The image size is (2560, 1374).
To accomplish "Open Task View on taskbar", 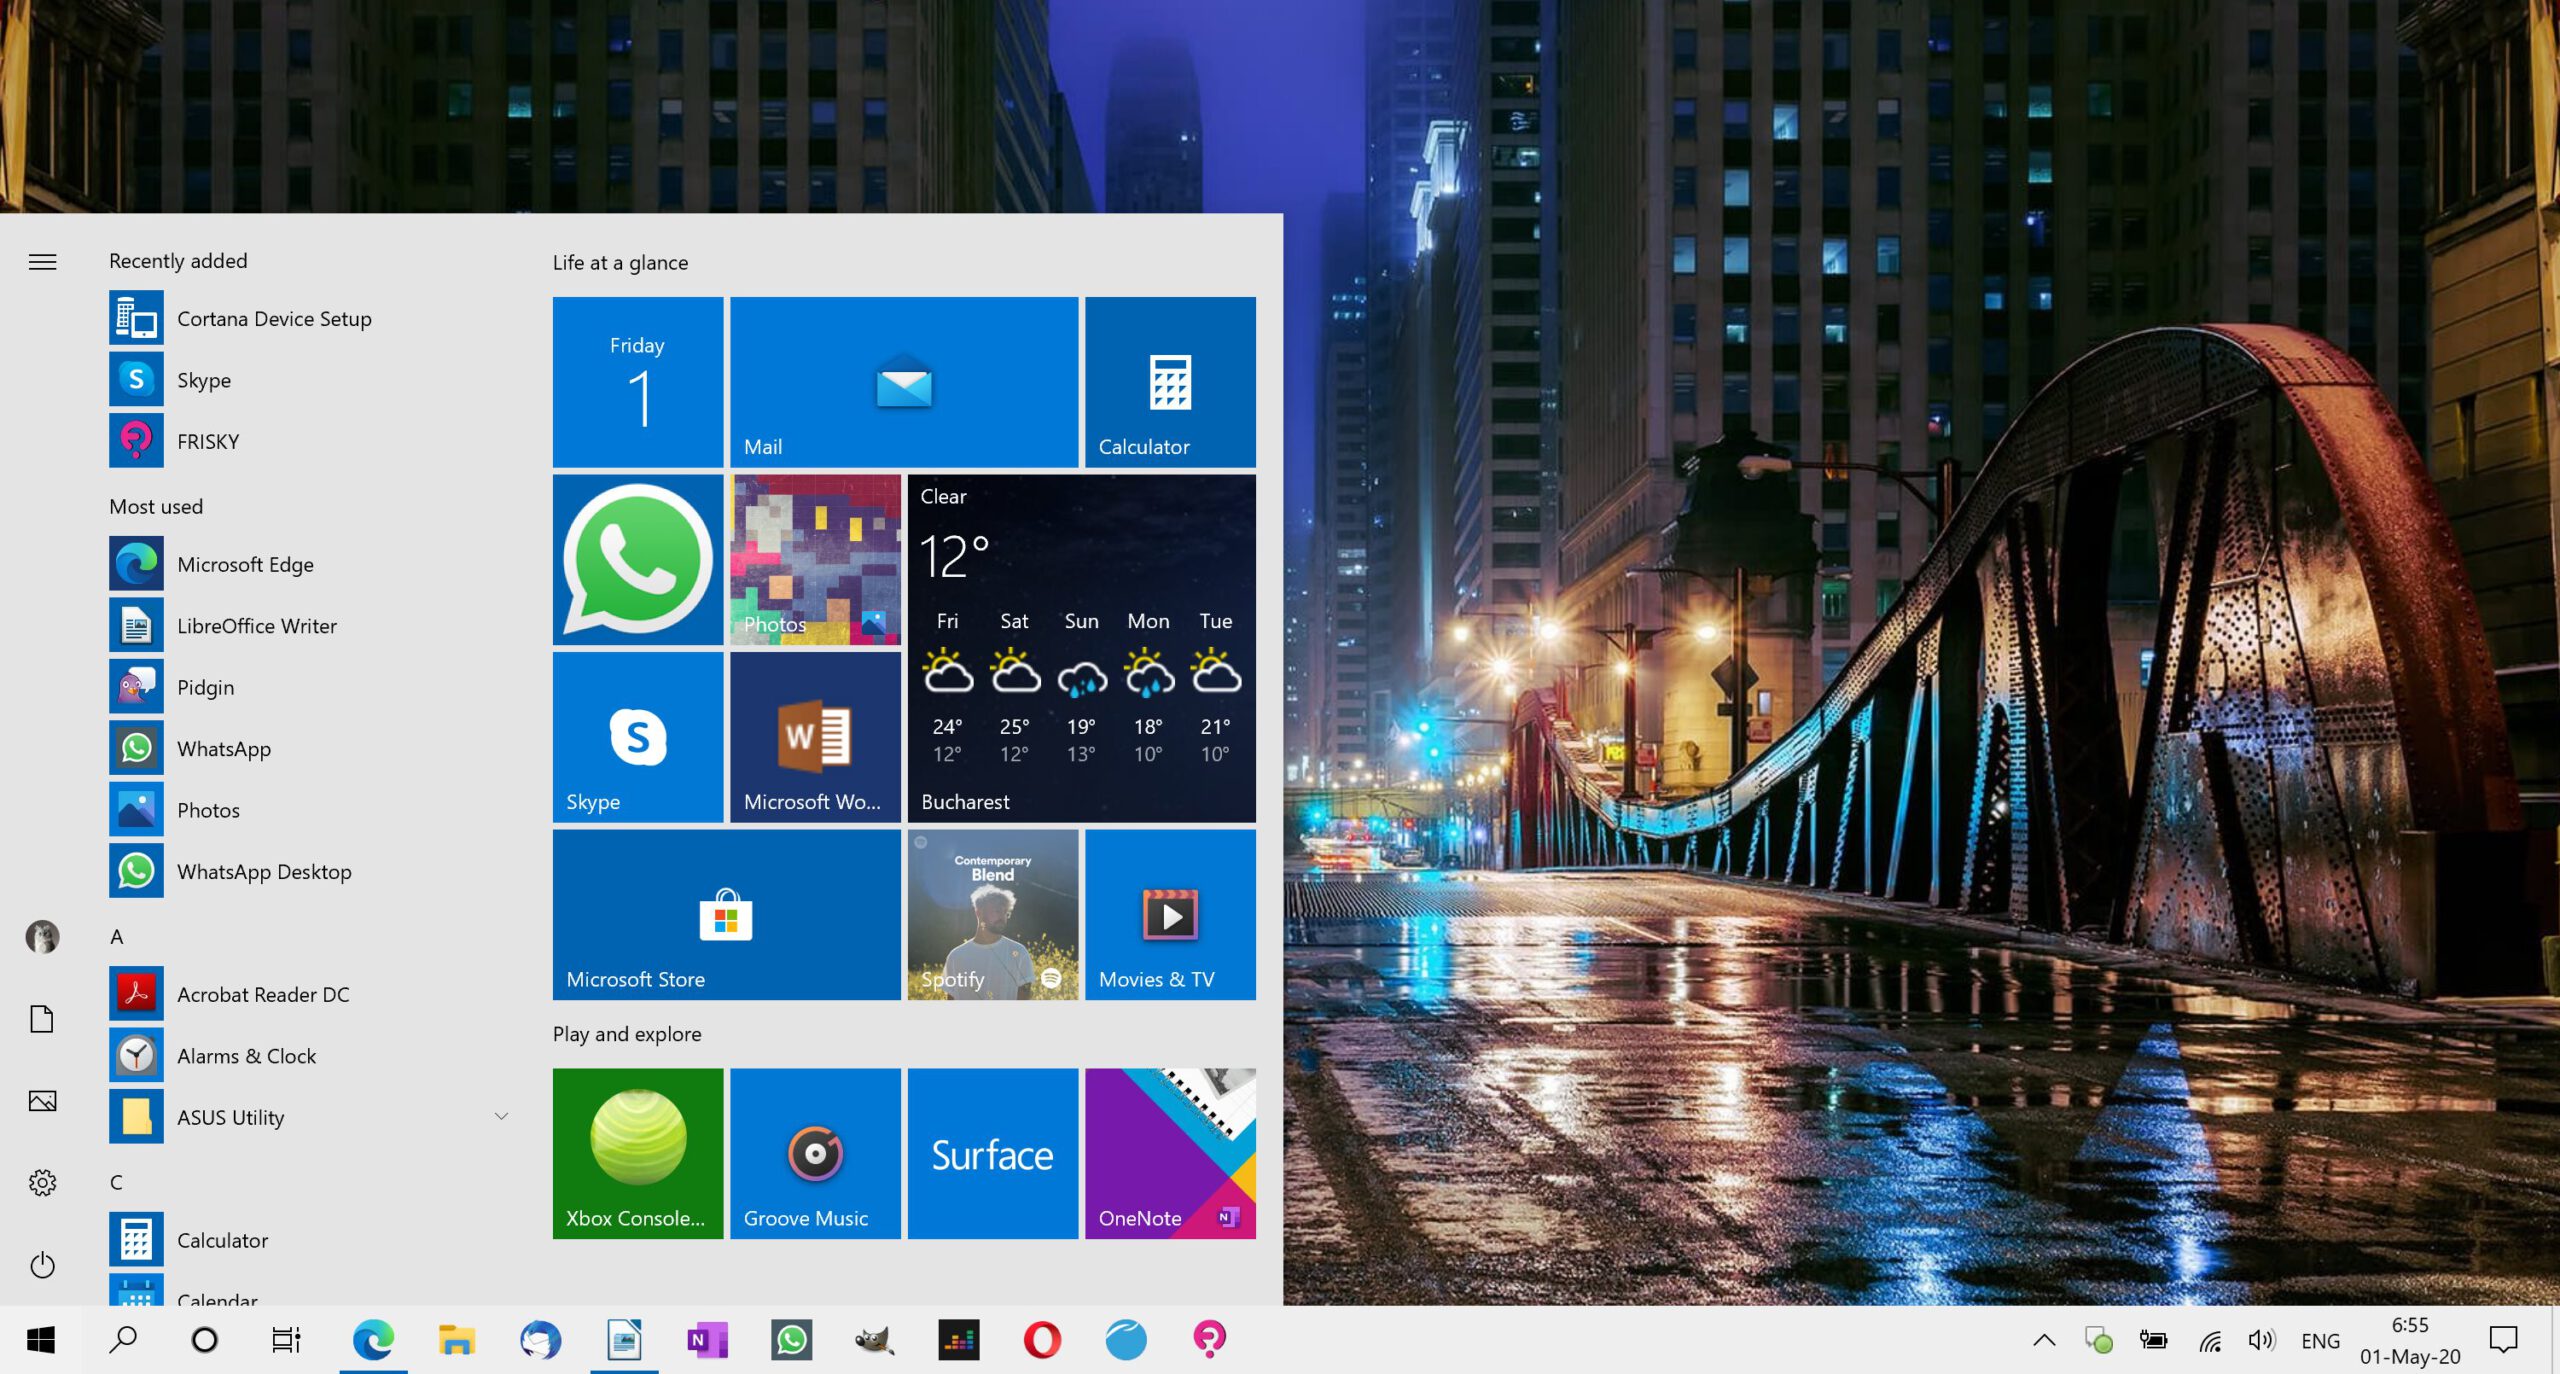I will point(287,1340).
